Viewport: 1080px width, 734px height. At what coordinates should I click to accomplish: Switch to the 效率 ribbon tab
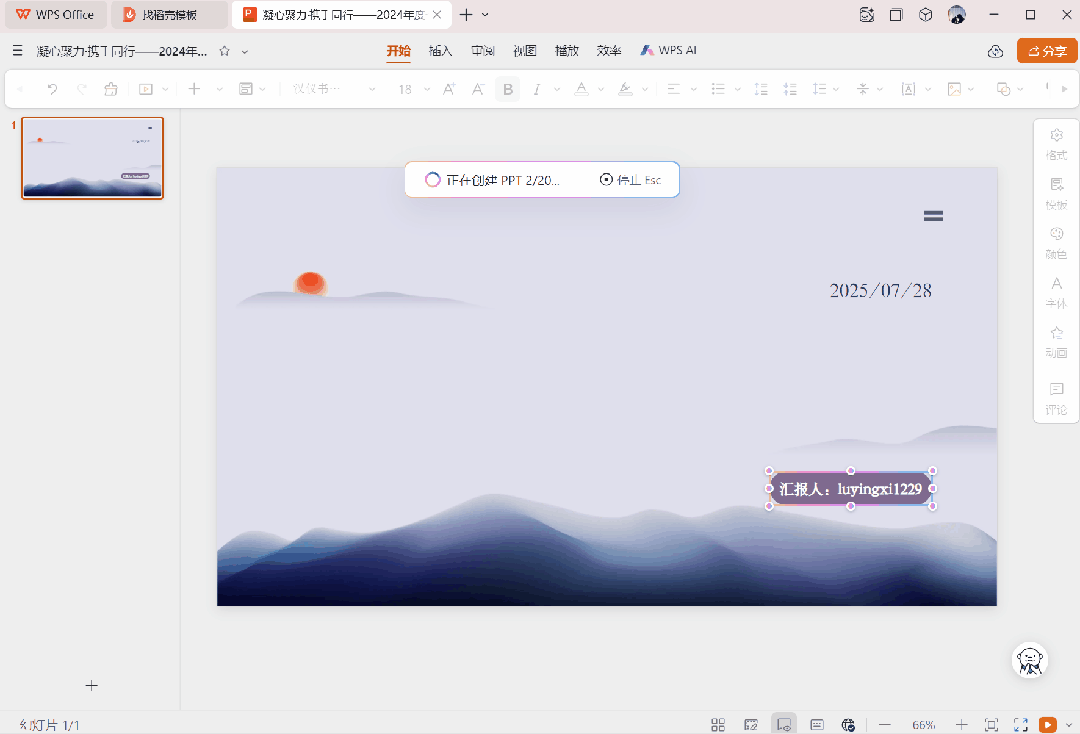609,51
